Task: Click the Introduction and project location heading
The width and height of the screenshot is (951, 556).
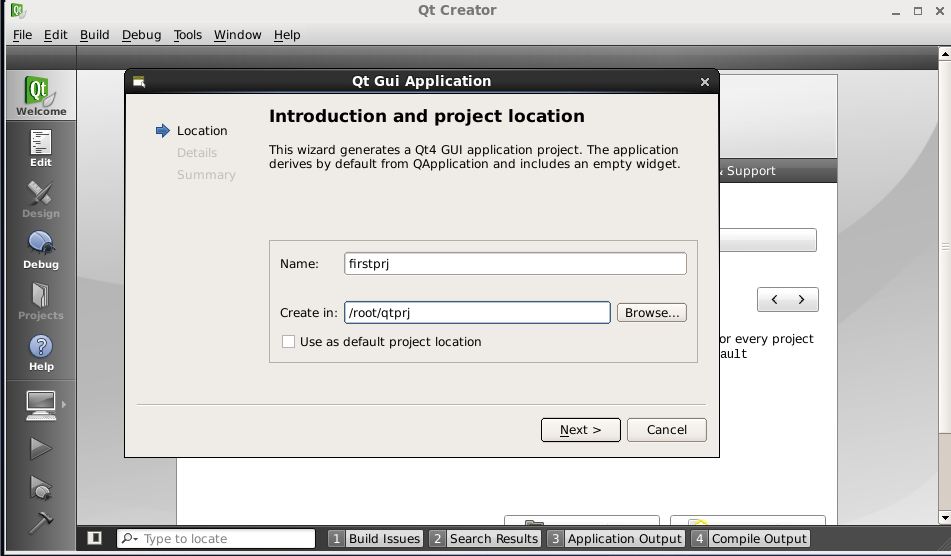Action: 427,116
